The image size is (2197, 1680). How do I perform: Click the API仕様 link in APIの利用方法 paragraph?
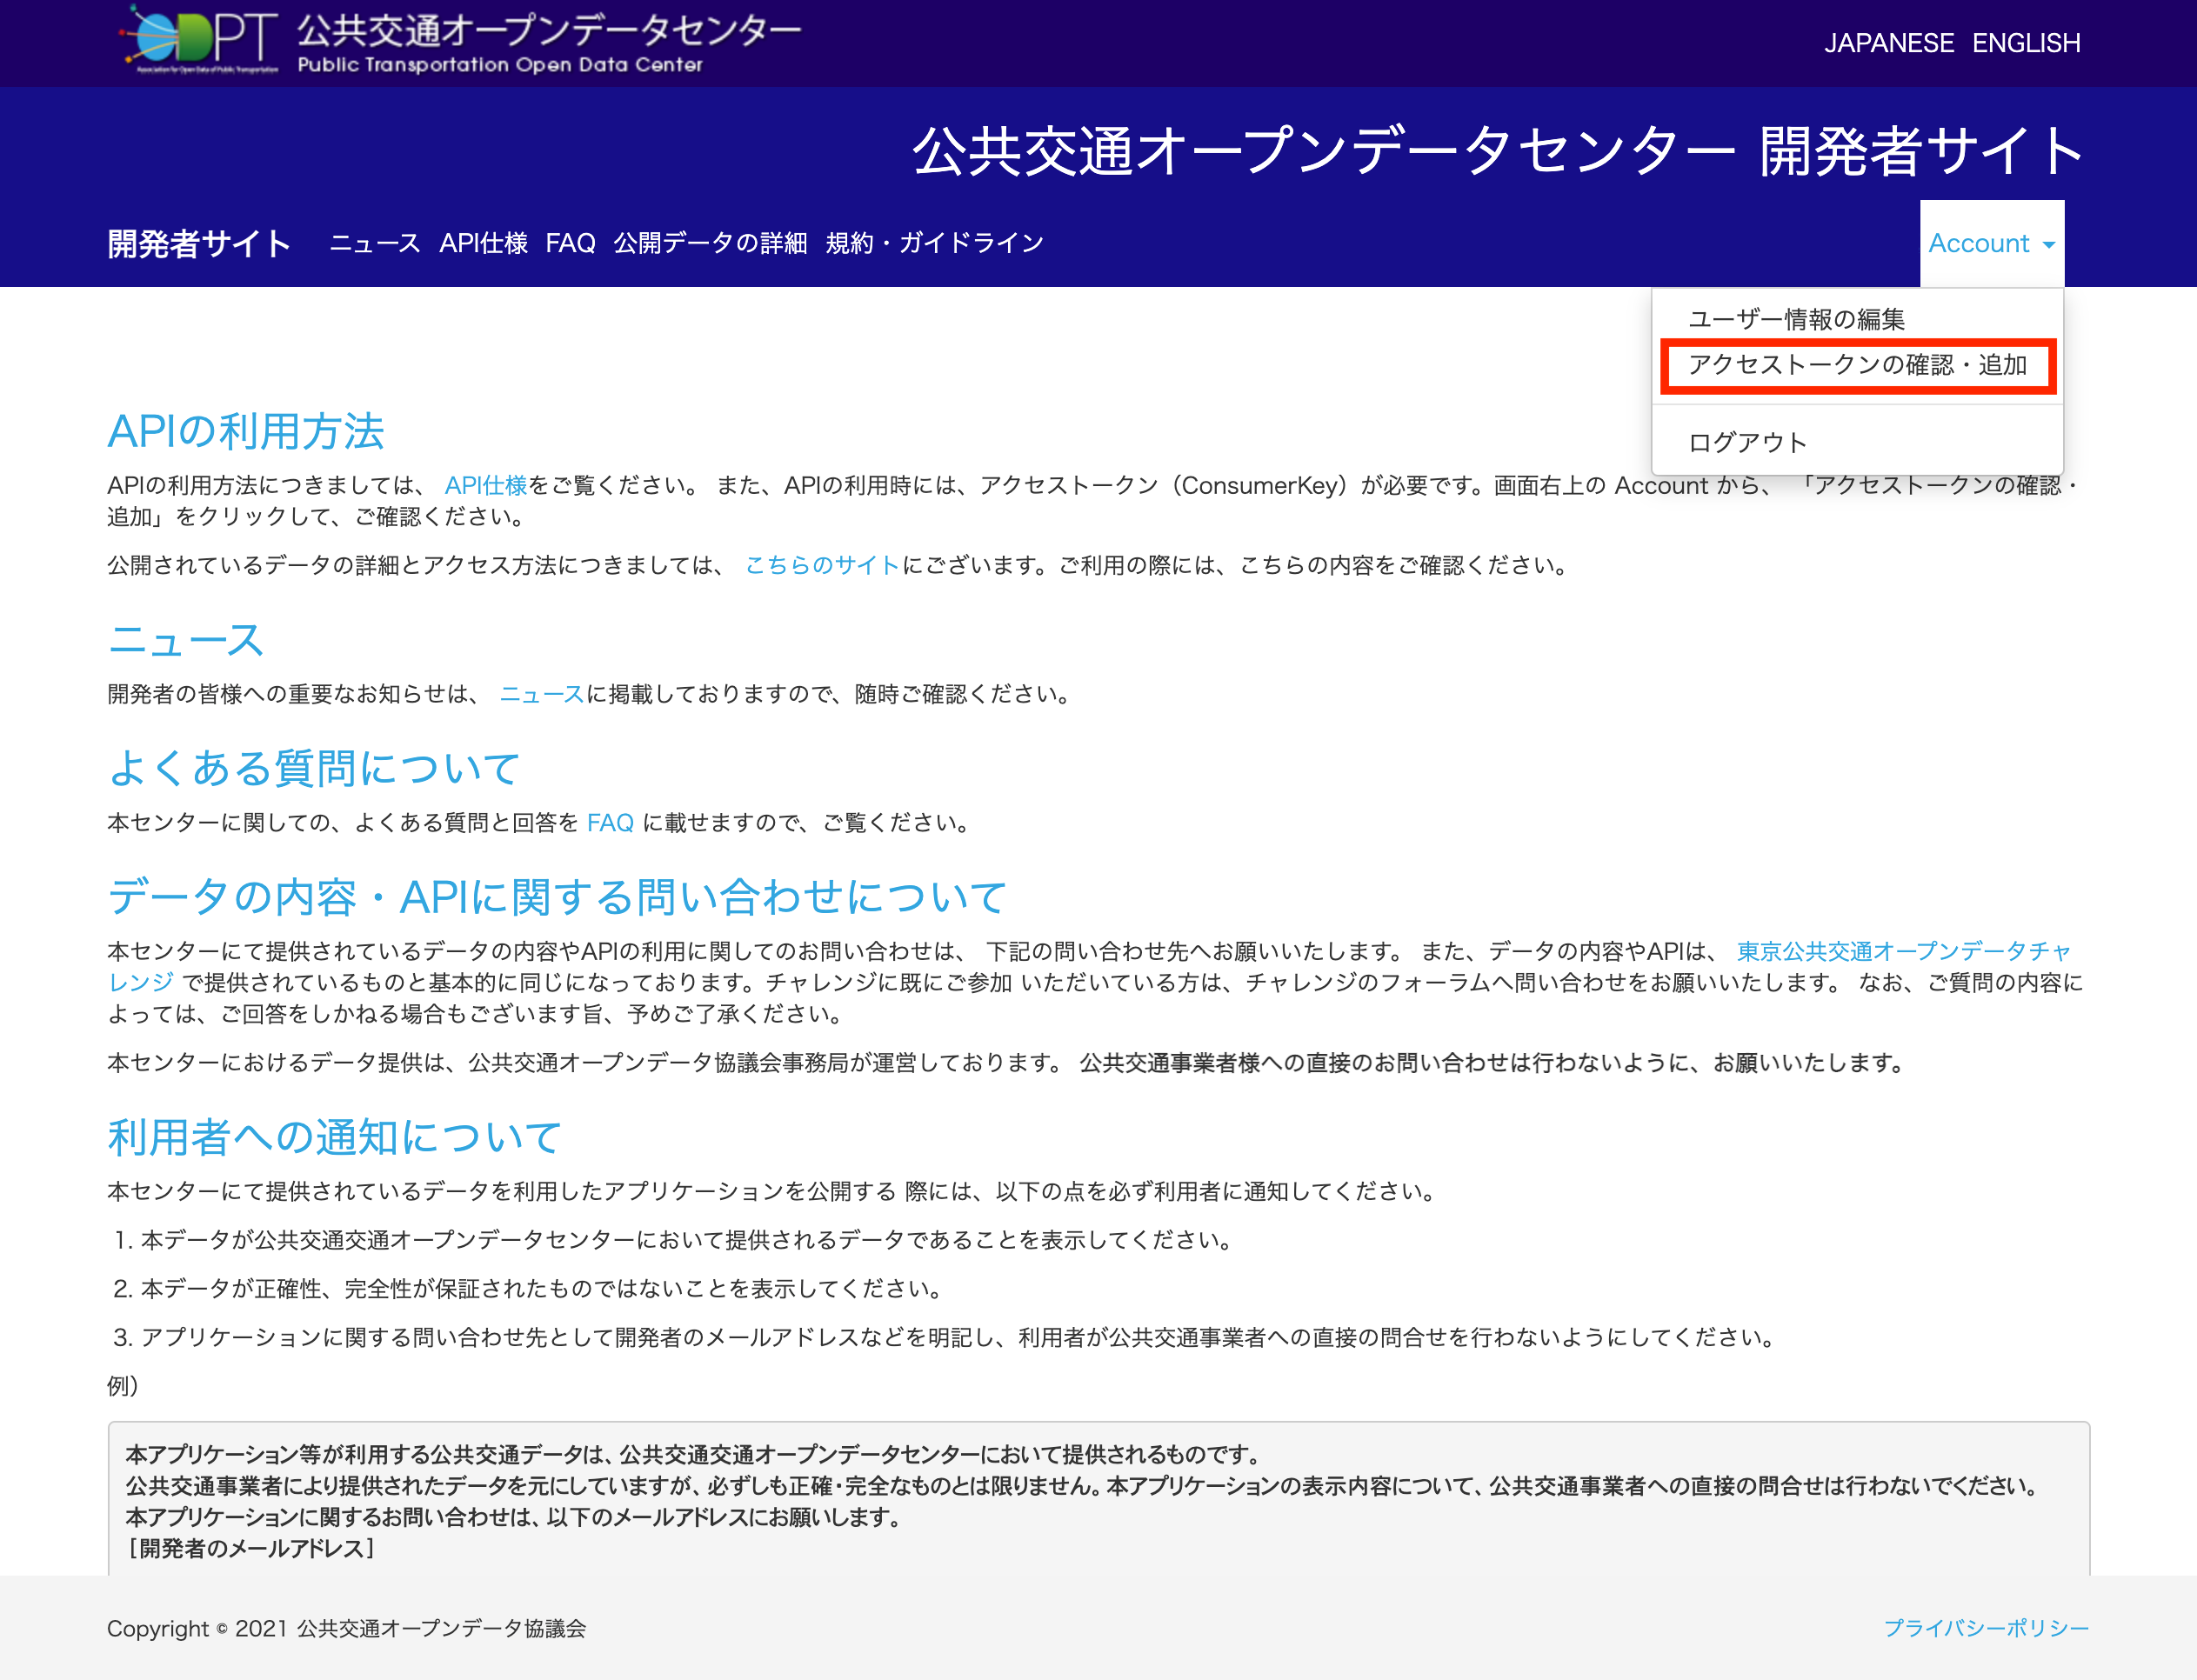(487, 485)
